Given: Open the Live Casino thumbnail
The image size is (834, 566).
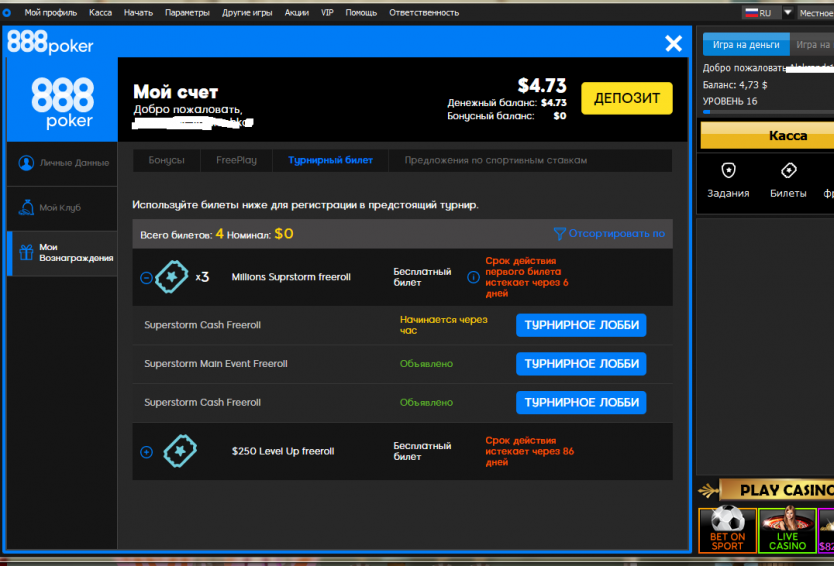Looking at the screenshot, I should click(787, 530).
